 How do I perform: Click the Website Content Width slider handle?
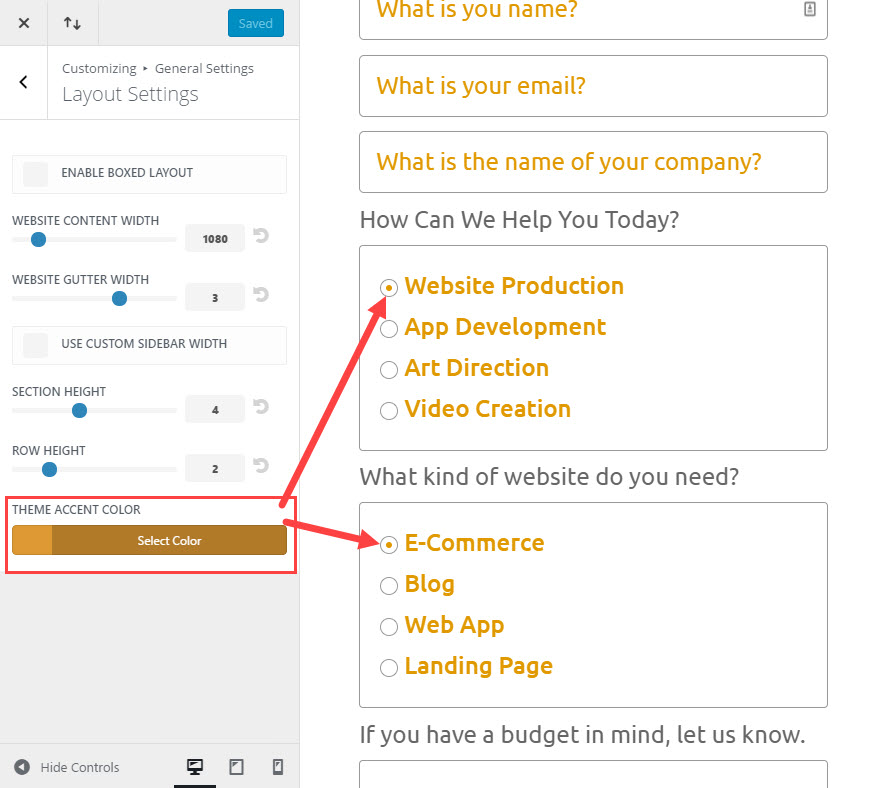[x=38, y=239]
